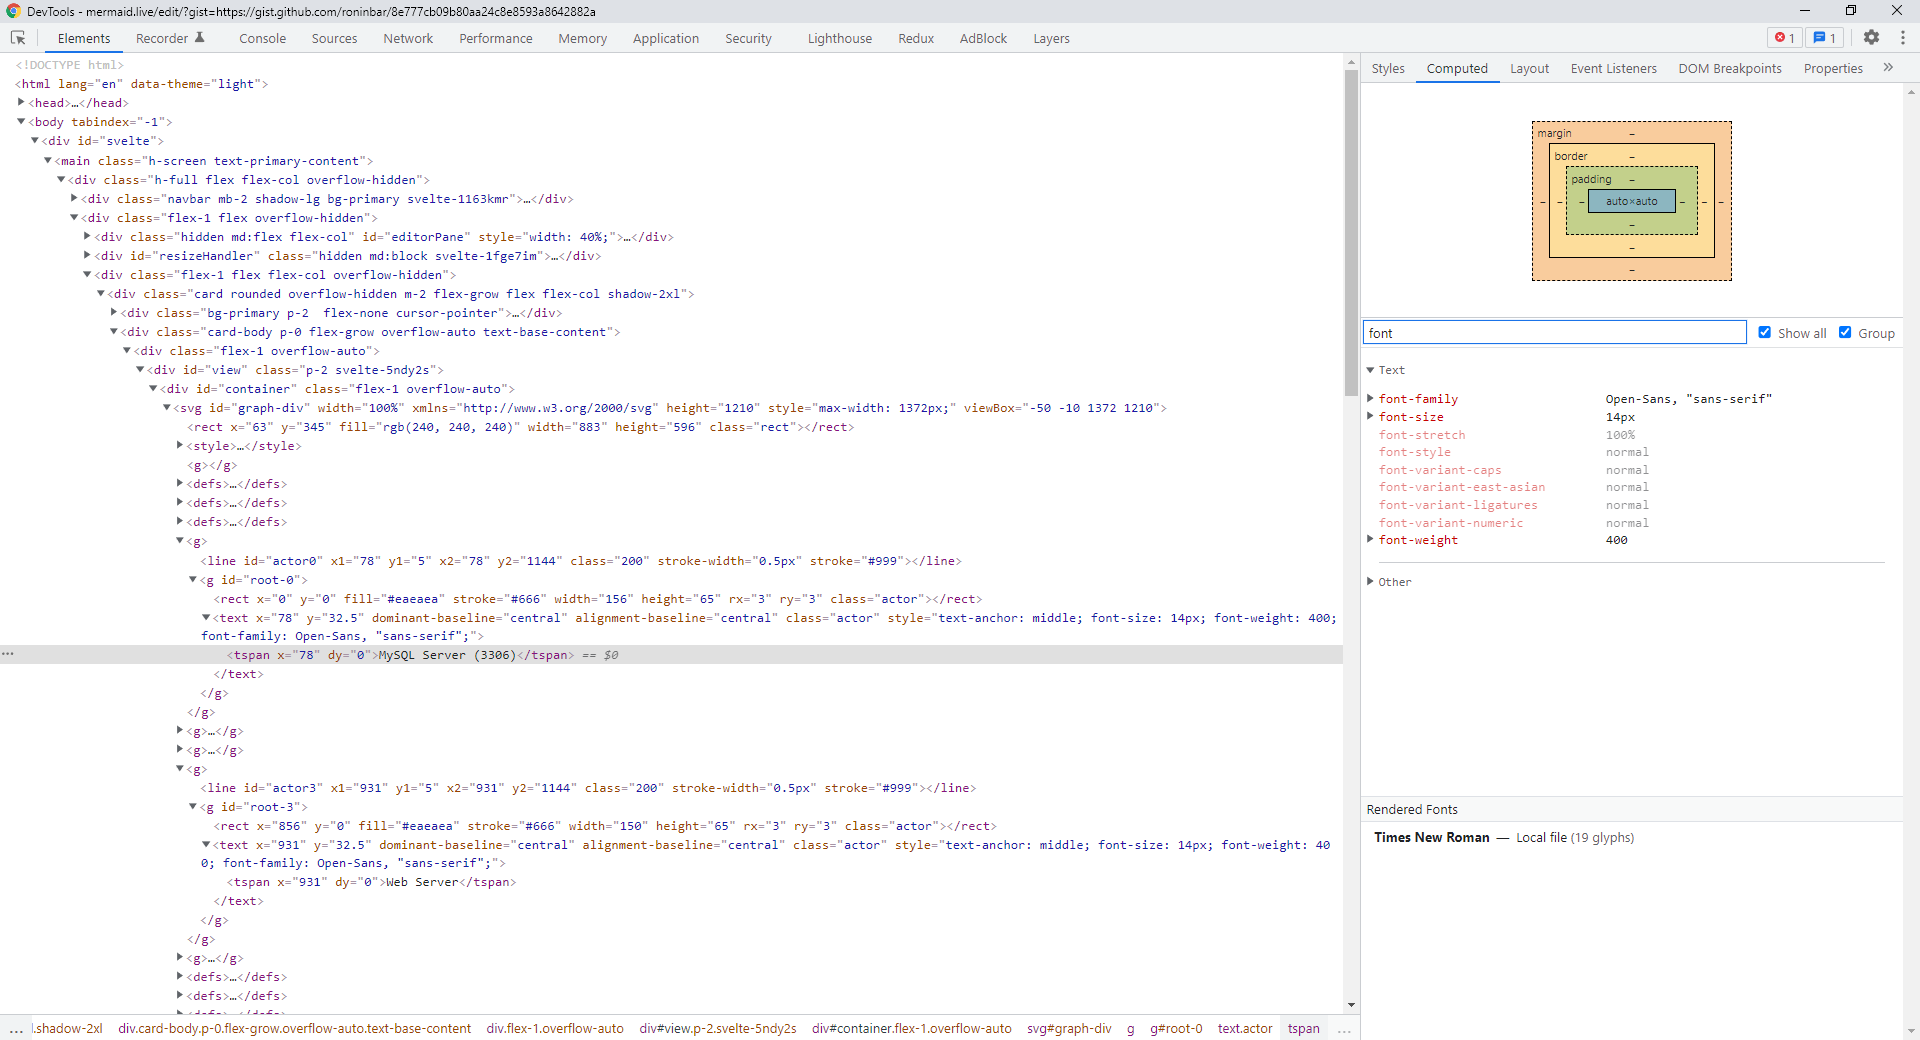This screenshot has height=1040, width=1920.
Task: Open the breadcrumb overflow ellipsis icon
Action: (16, 1029)
